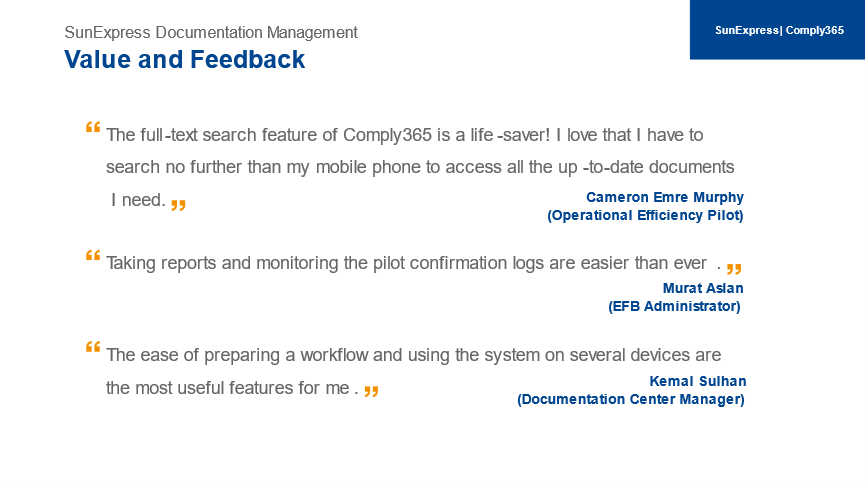Screen dimensions: 865x487
Task: Click the "(EFB Administrator)" role text
Action: 674,306
